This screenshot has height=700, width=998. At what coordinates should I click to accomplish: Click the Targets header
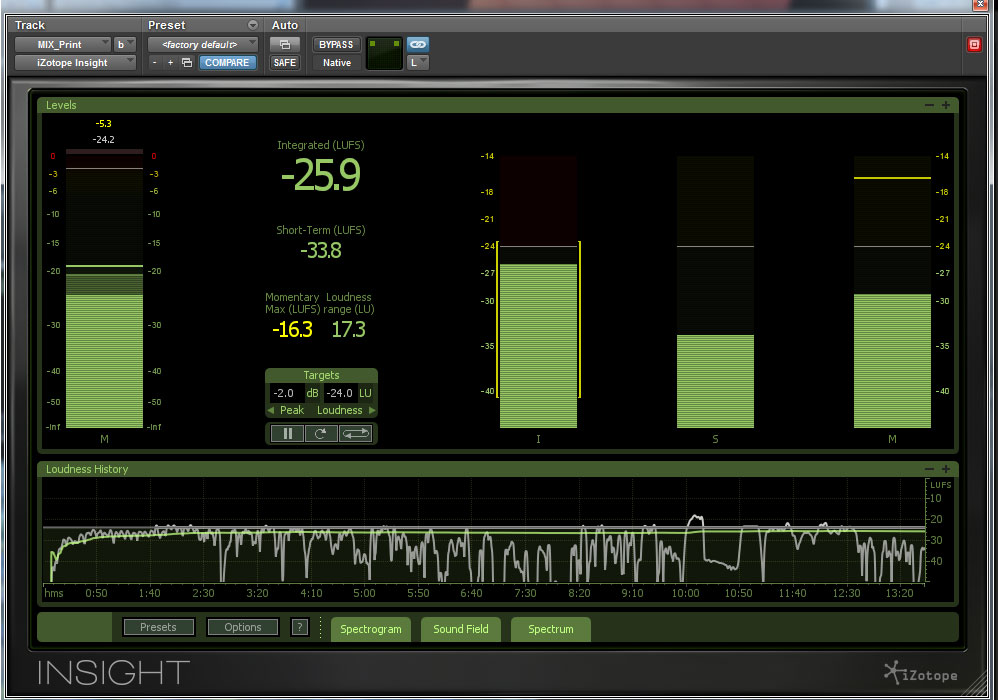[x=321, y=375]
